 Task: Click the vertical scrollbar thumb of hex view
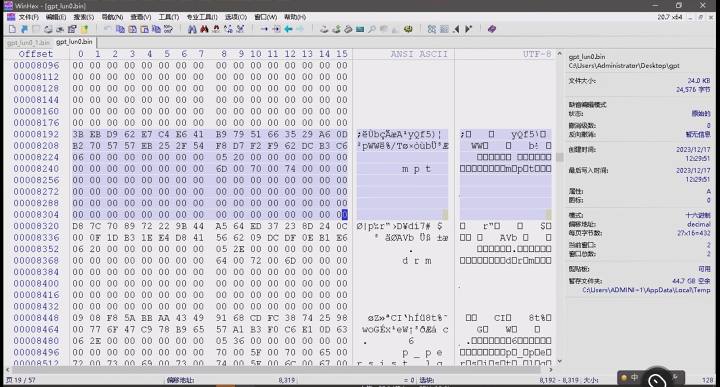[559, 157]
